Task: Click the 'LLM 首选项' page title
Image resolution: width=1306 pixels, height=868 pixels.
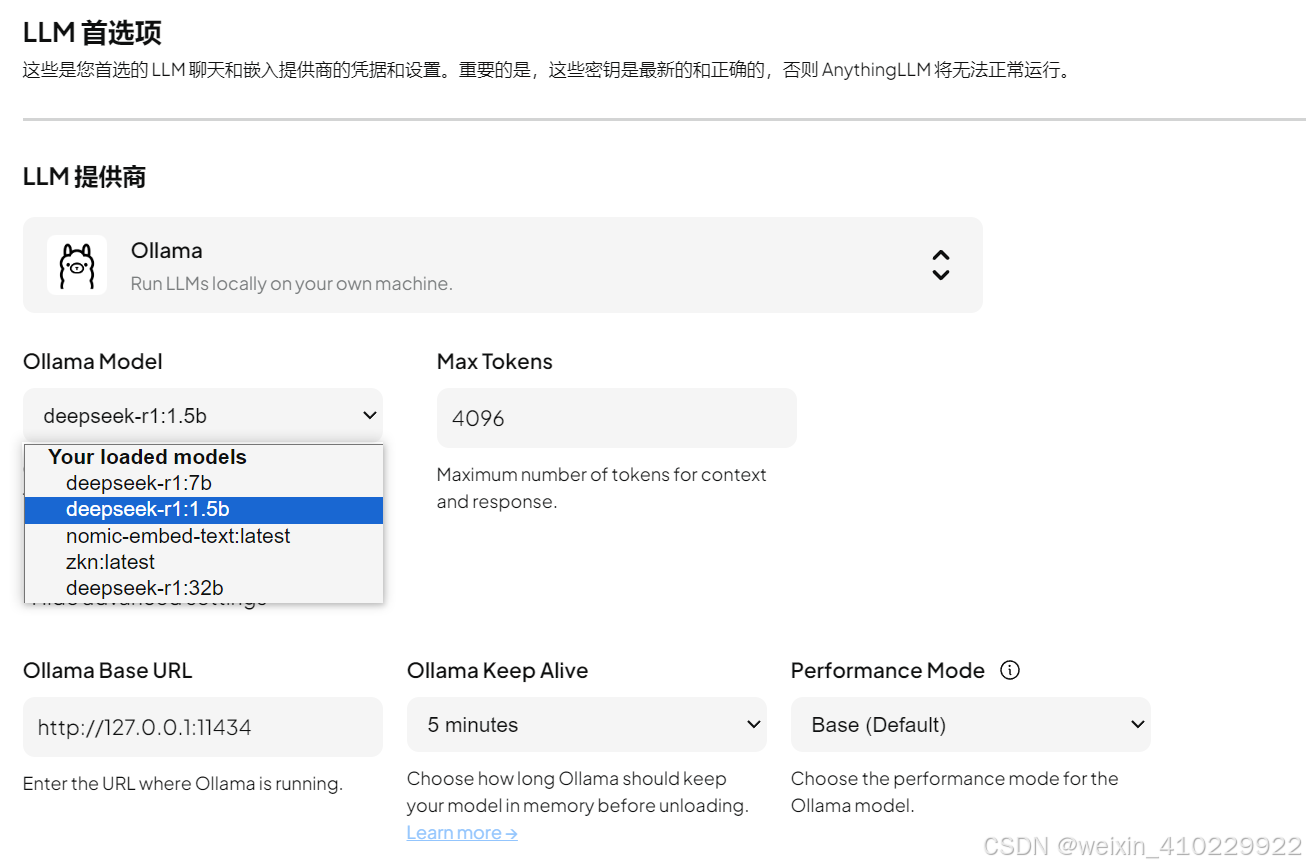Action: [92, 32]
